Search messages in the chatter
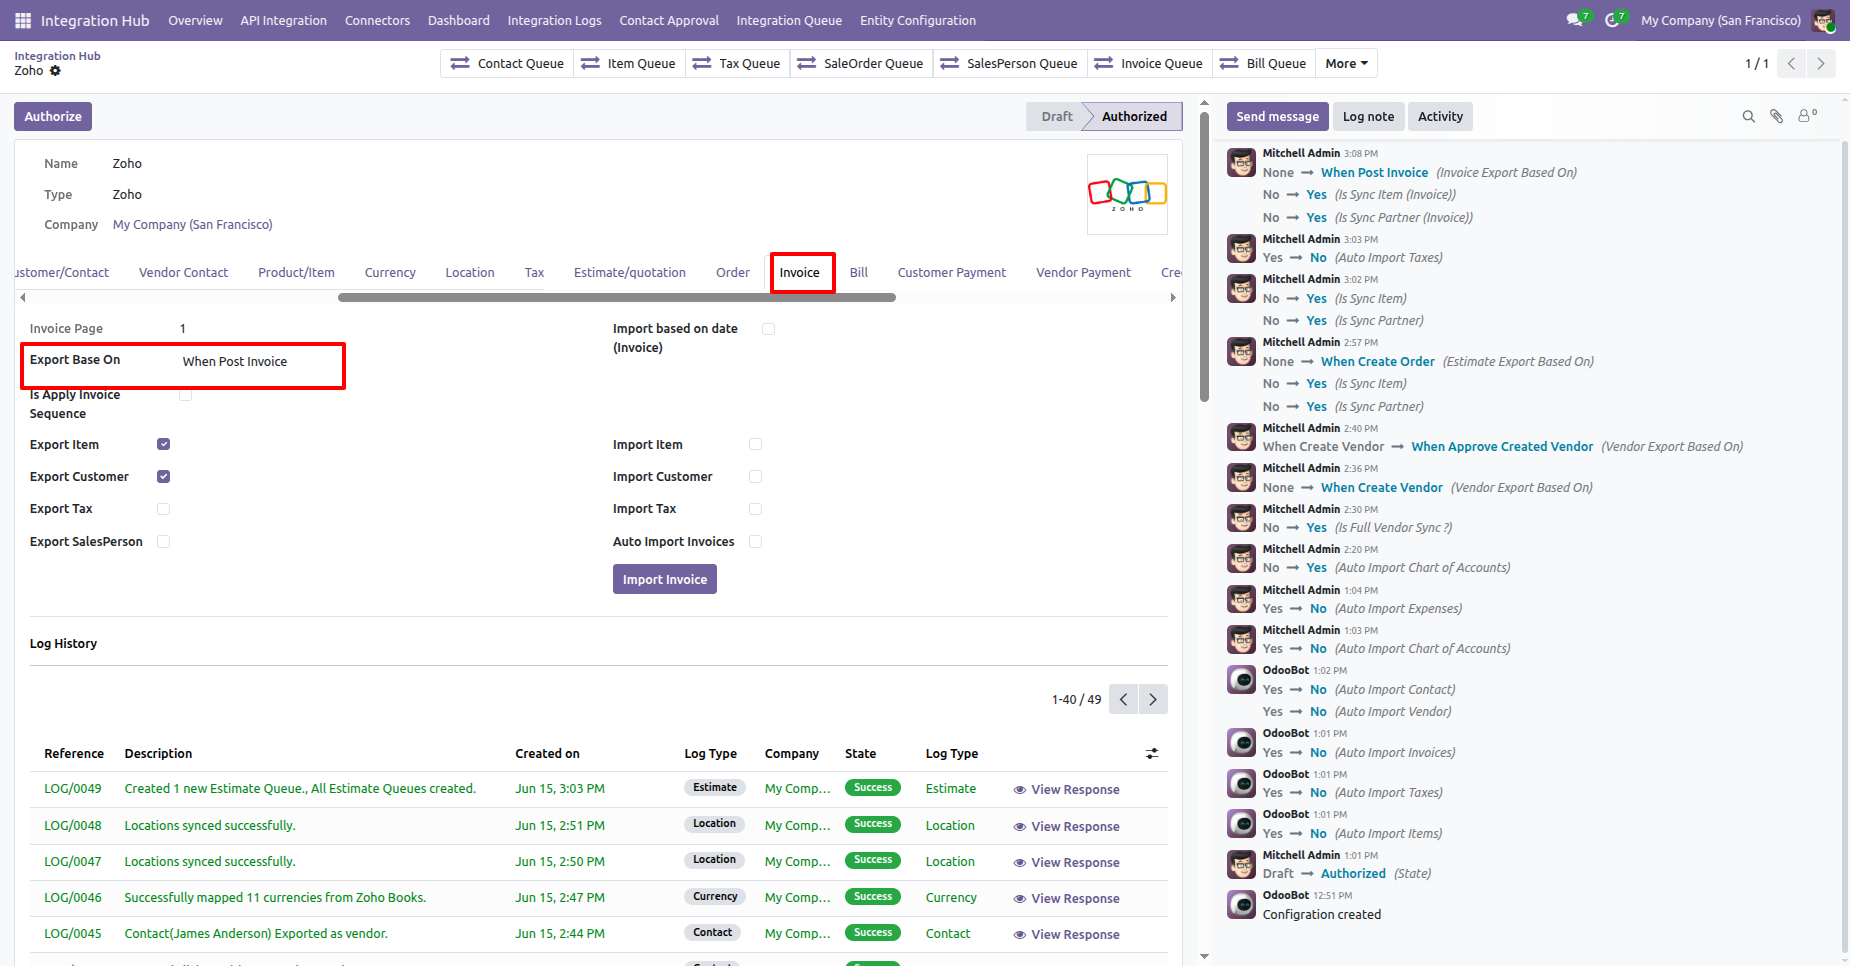 pyautogui.click(x=1749, y=117)
